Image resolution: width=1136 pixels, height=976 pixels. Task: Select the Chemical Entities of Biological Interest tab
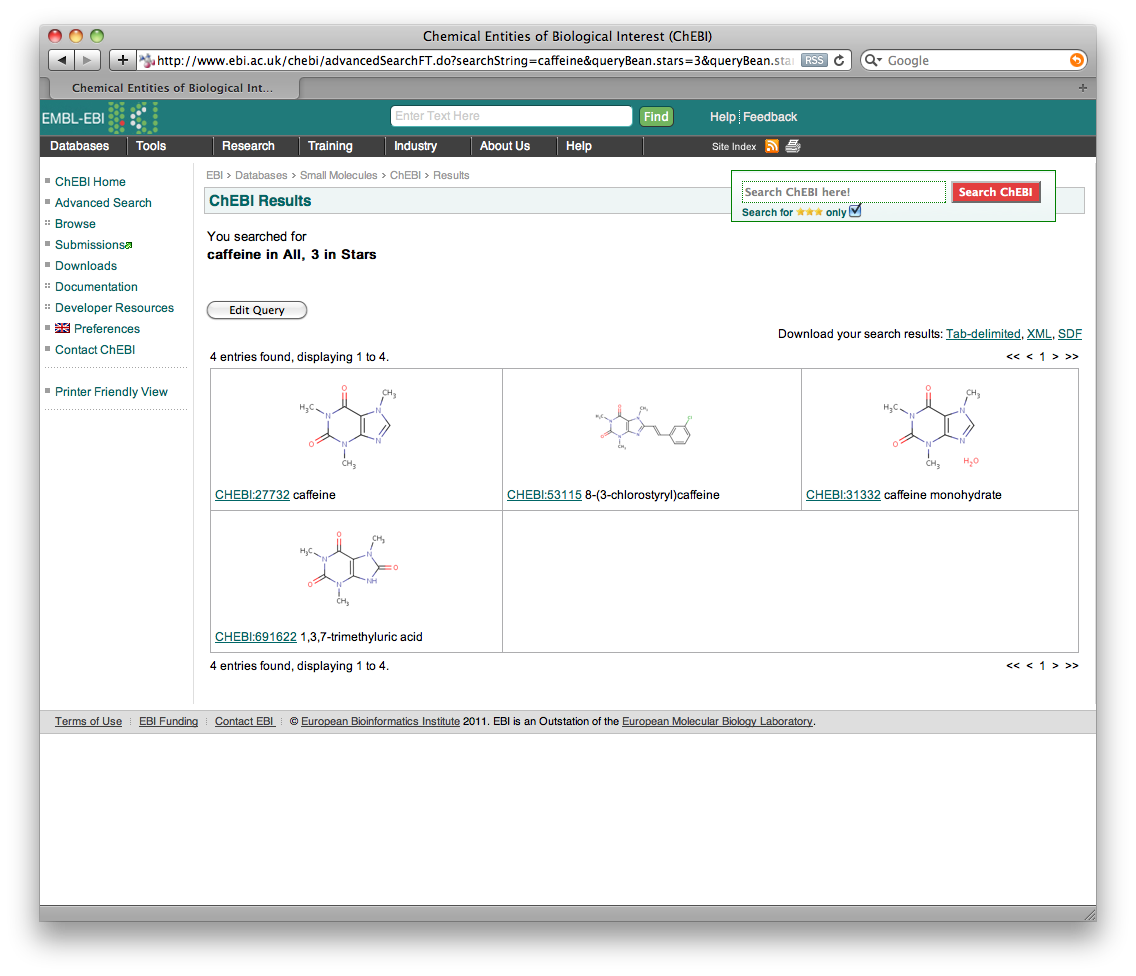point(174,88)
